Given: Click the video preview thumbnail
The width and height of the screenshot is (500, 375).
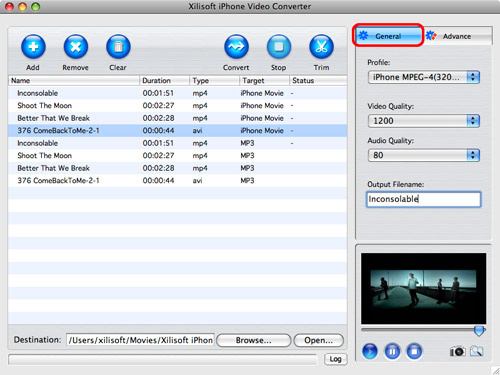Looking at the screenshot, I should click(423, 288).
